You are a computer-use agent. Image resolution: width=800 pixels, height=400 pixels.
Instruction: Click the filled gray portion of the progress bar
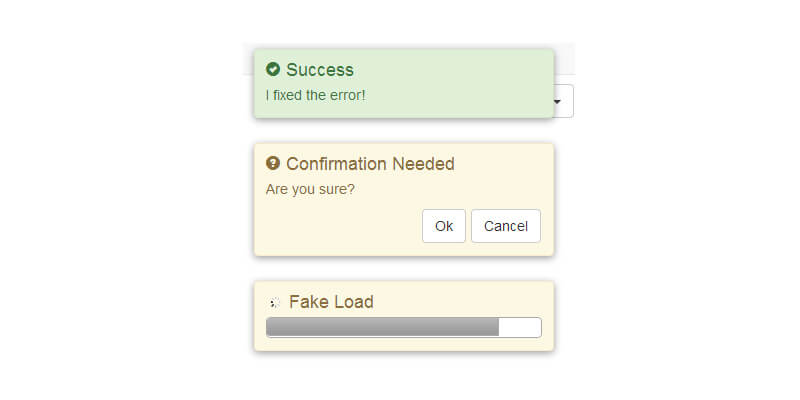(x=382, y=327)
